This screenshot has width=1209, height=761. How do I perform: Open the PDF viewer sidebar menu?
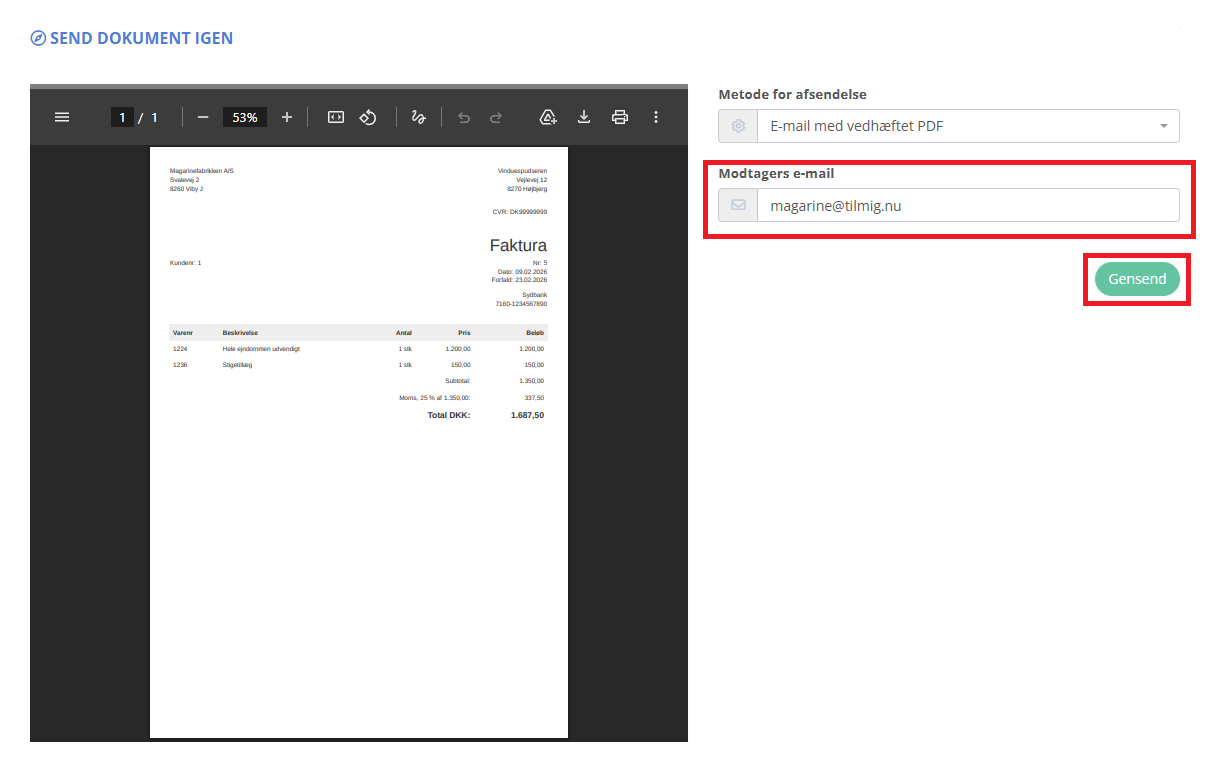coord(62,116)
